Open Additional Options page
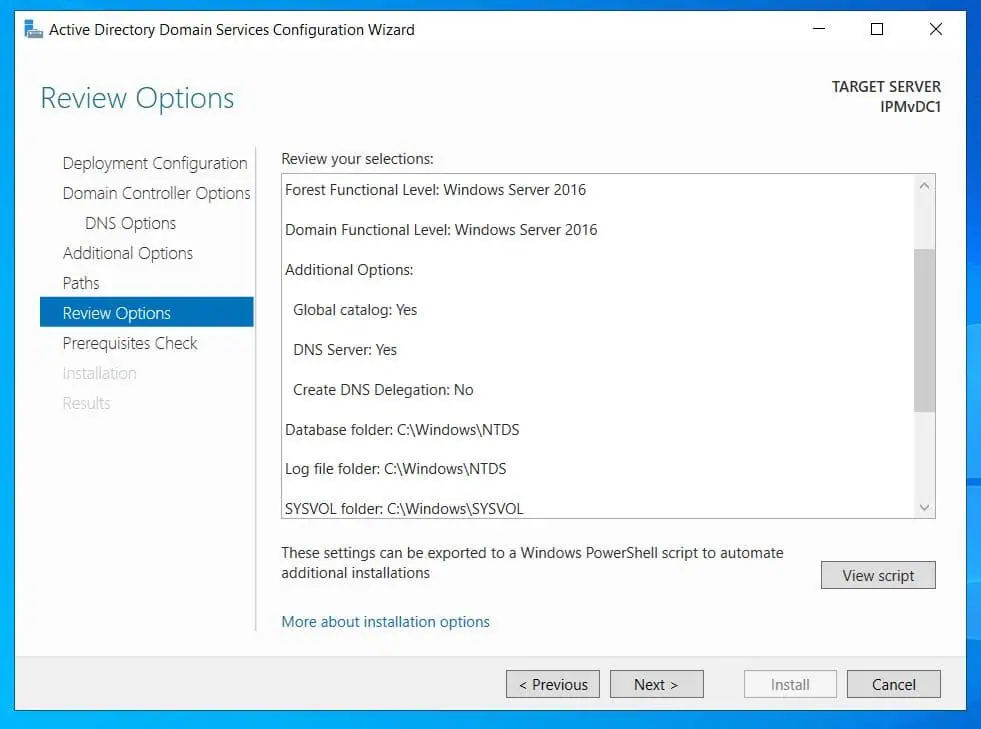 [x=128, y=253]
